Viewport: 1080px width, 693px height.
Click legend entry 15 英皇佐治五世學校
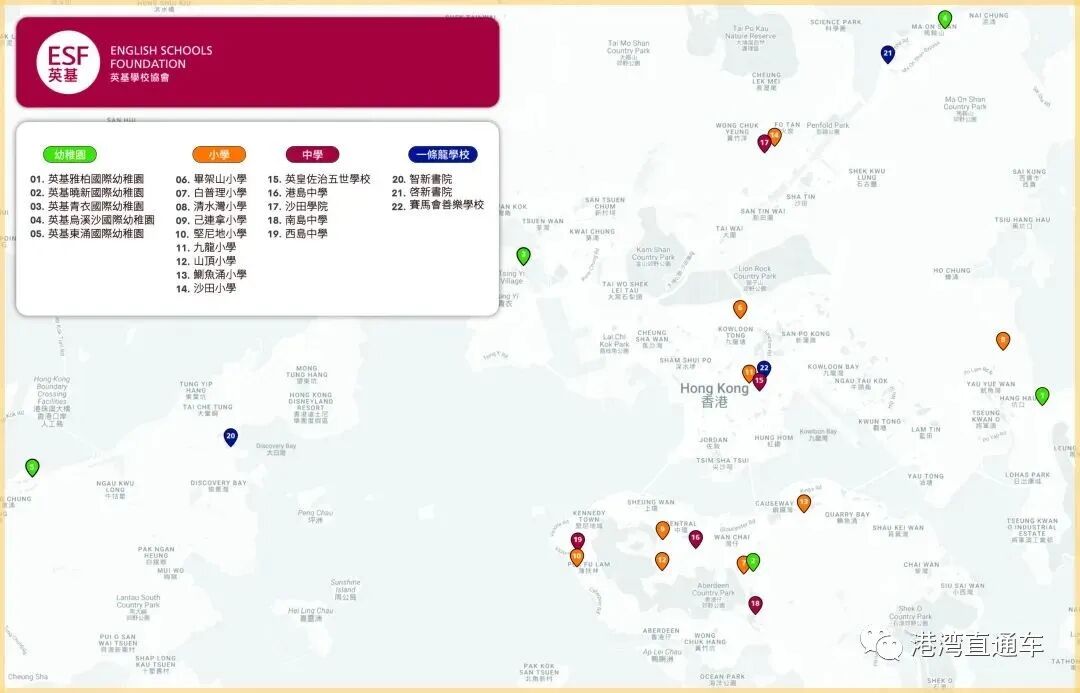tap(319, 179)
